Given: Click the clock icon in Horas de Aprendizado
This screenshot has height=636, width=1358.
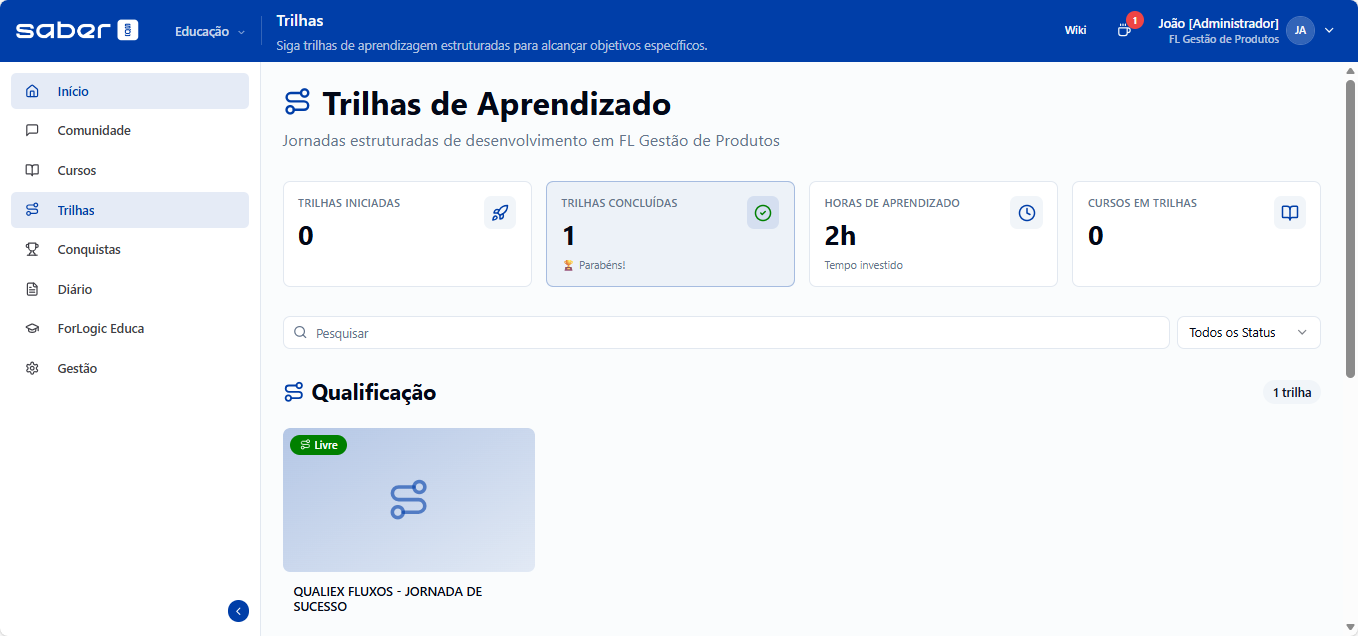Looking at the screenshot, I should click(x=1026, y=212).
